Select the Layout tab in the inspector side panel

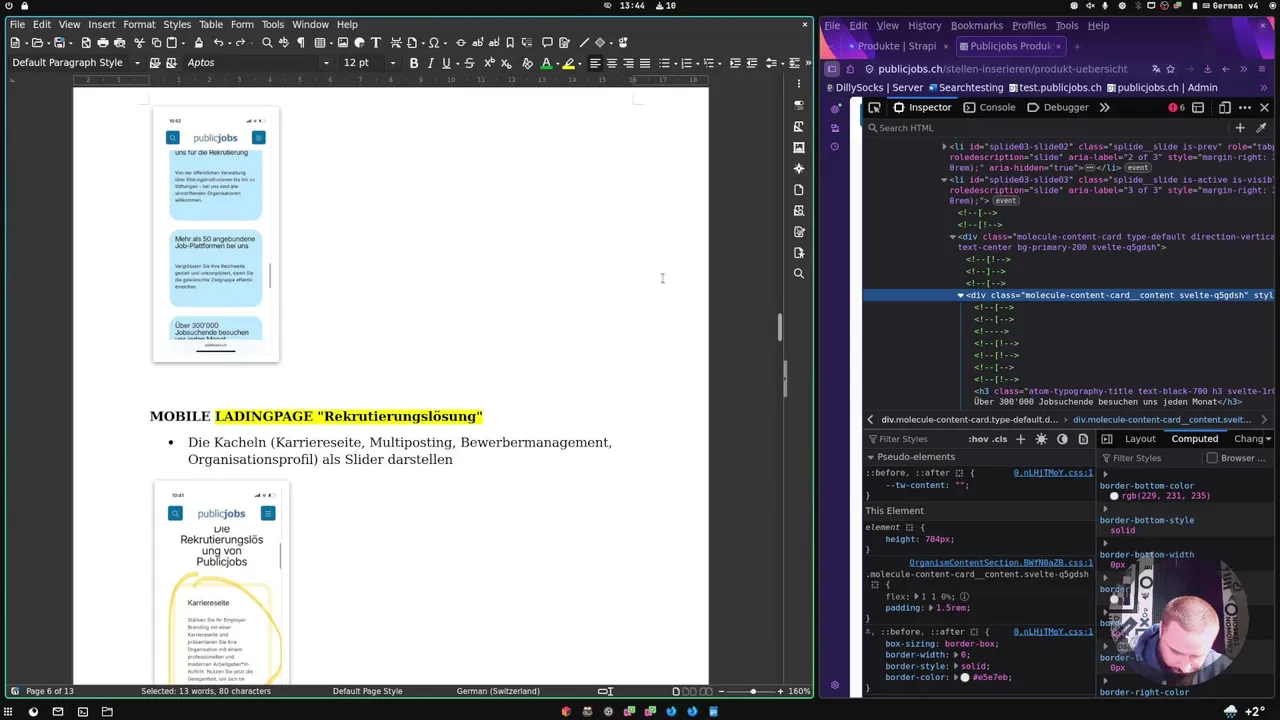1140,439
